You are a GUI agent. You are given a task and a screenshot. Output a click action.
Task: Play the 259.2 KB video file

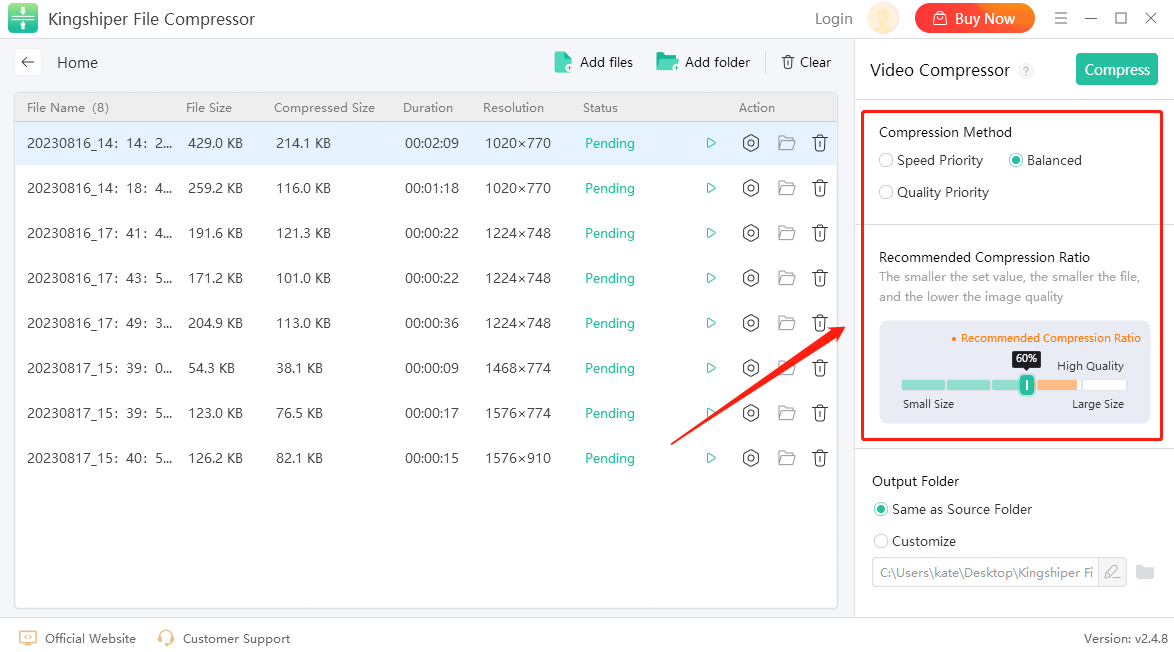click(711, 188)
